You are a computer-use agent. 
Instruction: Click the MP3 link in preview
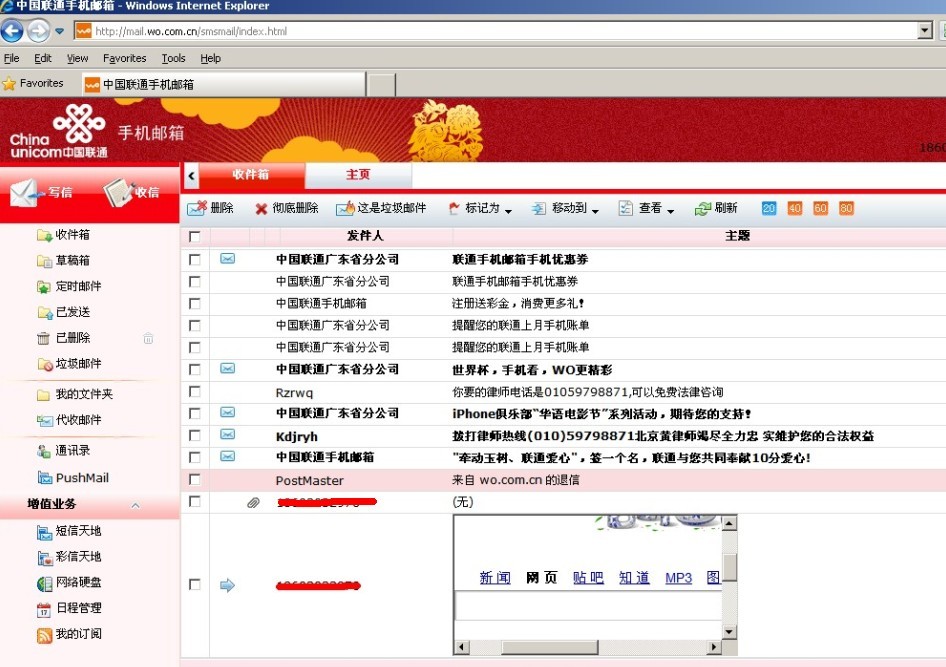678,578
